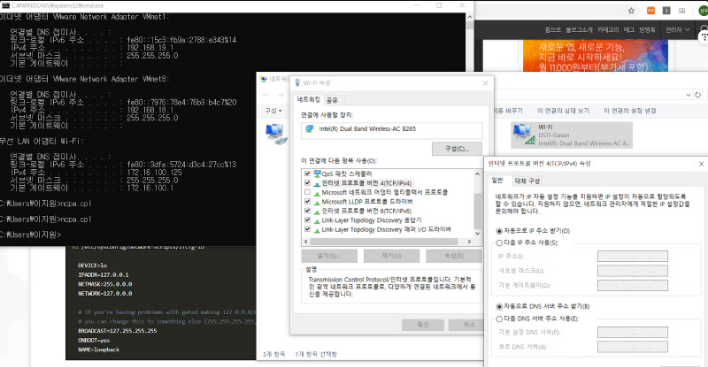Click the TCP/IPv6 protocol item icon
The width and height of the screenshot is (708, 367).
click(317, 211)
